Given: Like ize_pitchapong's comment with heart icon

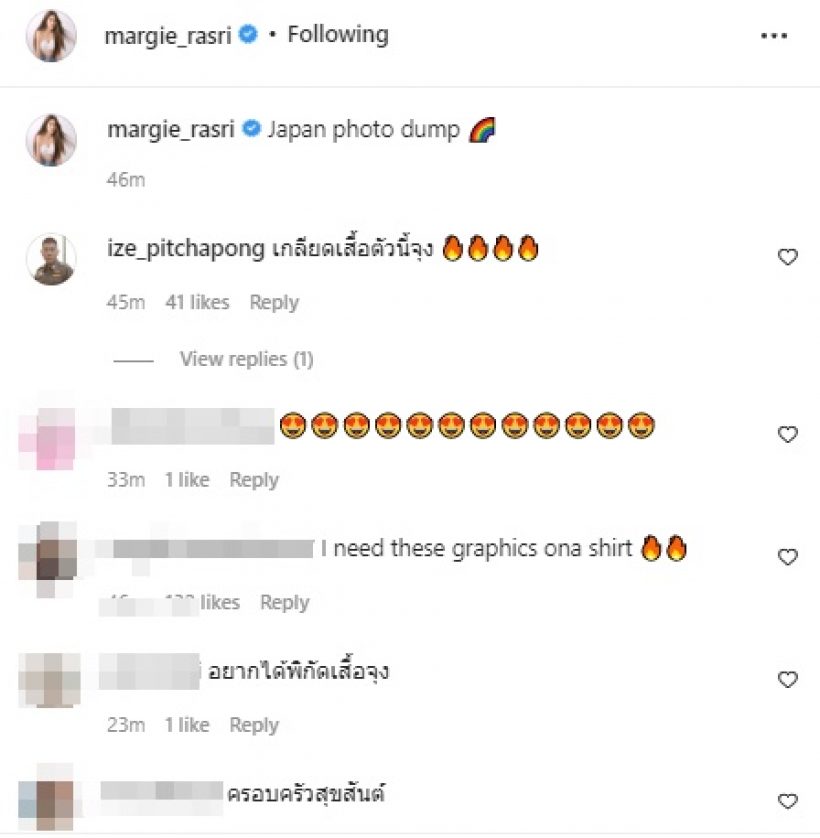Looking at the screenshot, I should [787, 257].
